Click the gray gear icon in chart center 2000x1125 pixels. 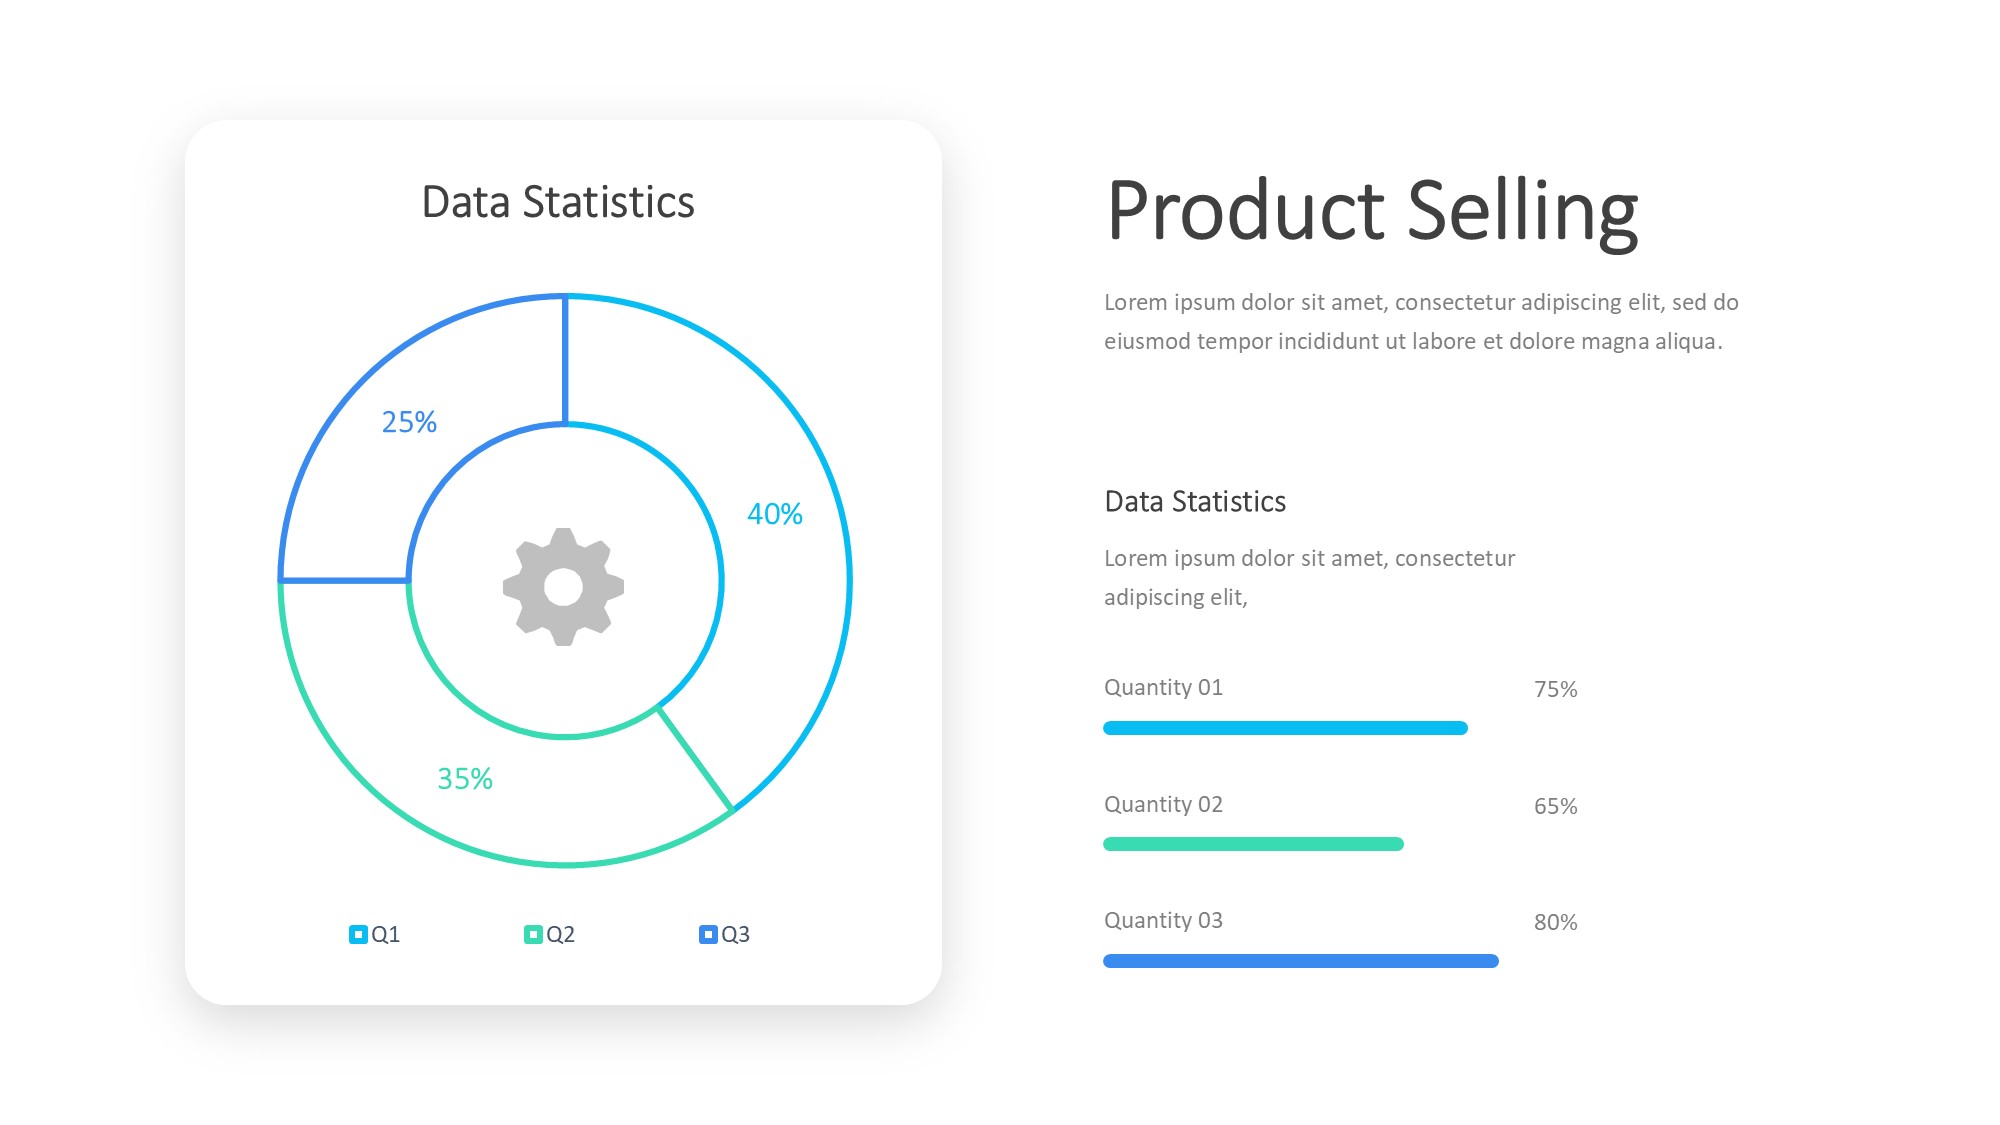coord(563,587)
